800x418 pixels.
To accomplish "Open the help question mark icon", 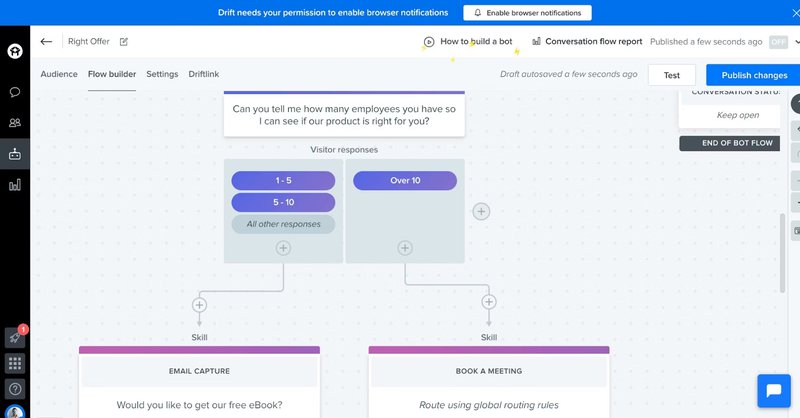I will 15,389.
